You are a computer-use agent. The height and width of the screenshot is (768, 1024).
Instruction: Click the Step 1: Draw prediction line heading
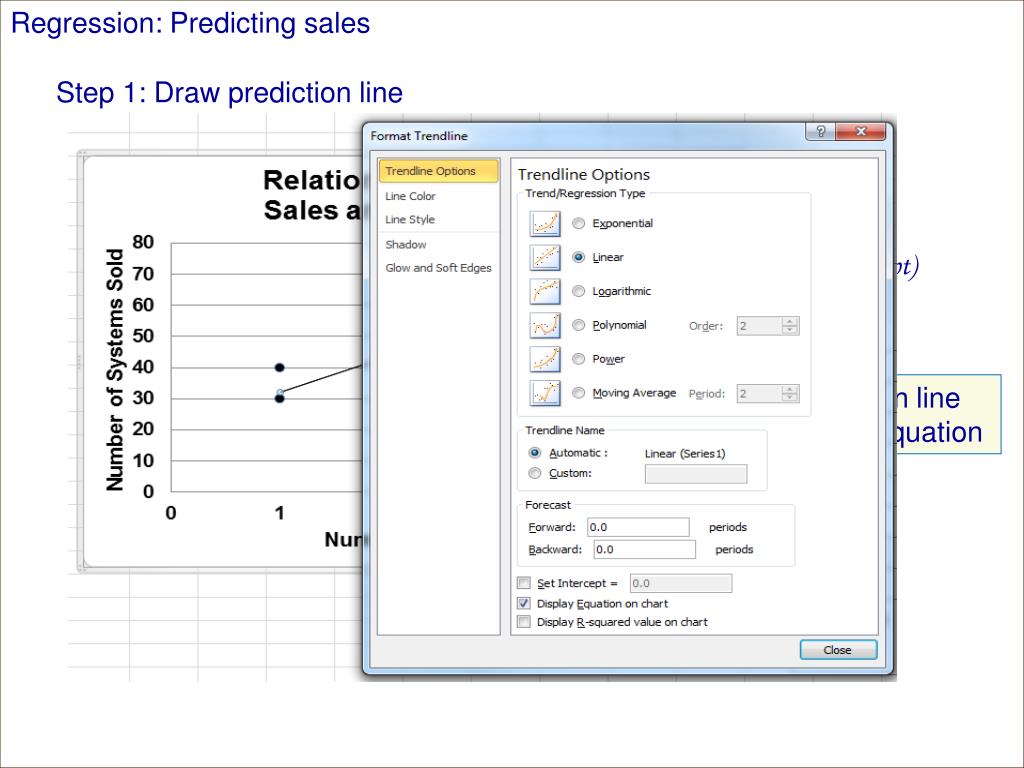tap(229, 93)
